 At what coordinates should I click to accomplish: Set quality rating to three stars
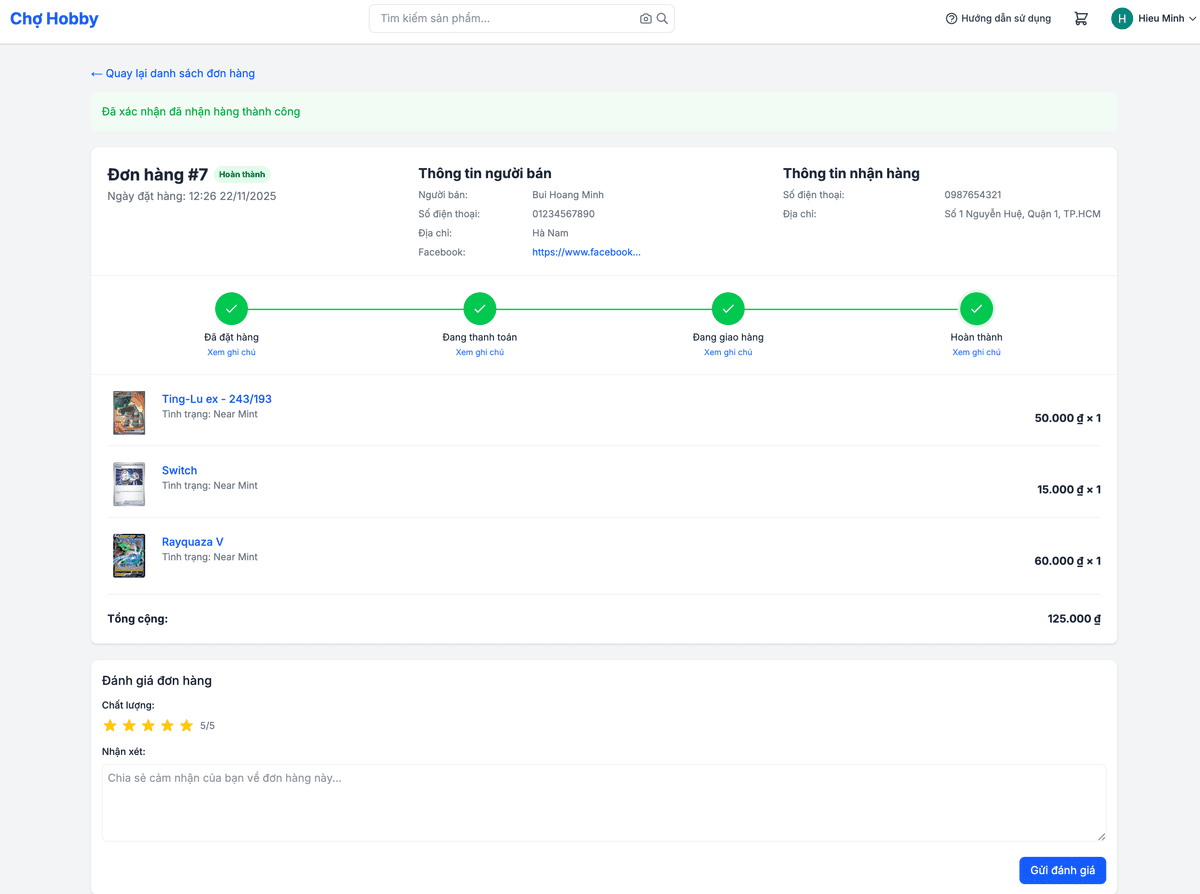148,726
